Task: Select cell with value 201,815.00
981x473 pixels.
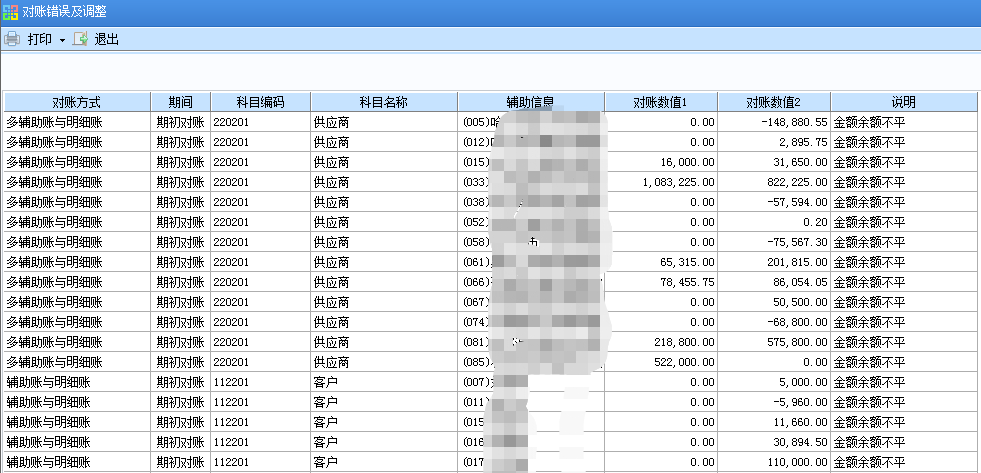Action: 775,262
